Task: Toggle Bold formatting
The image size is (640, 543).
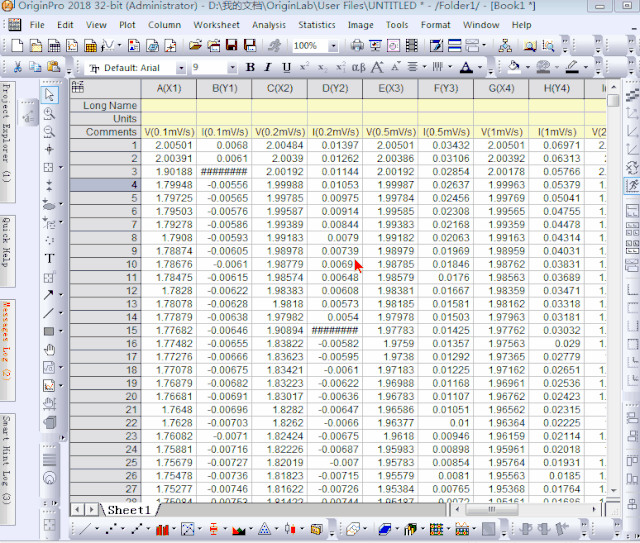Action: pyautogui.click(x=250, y=67)
